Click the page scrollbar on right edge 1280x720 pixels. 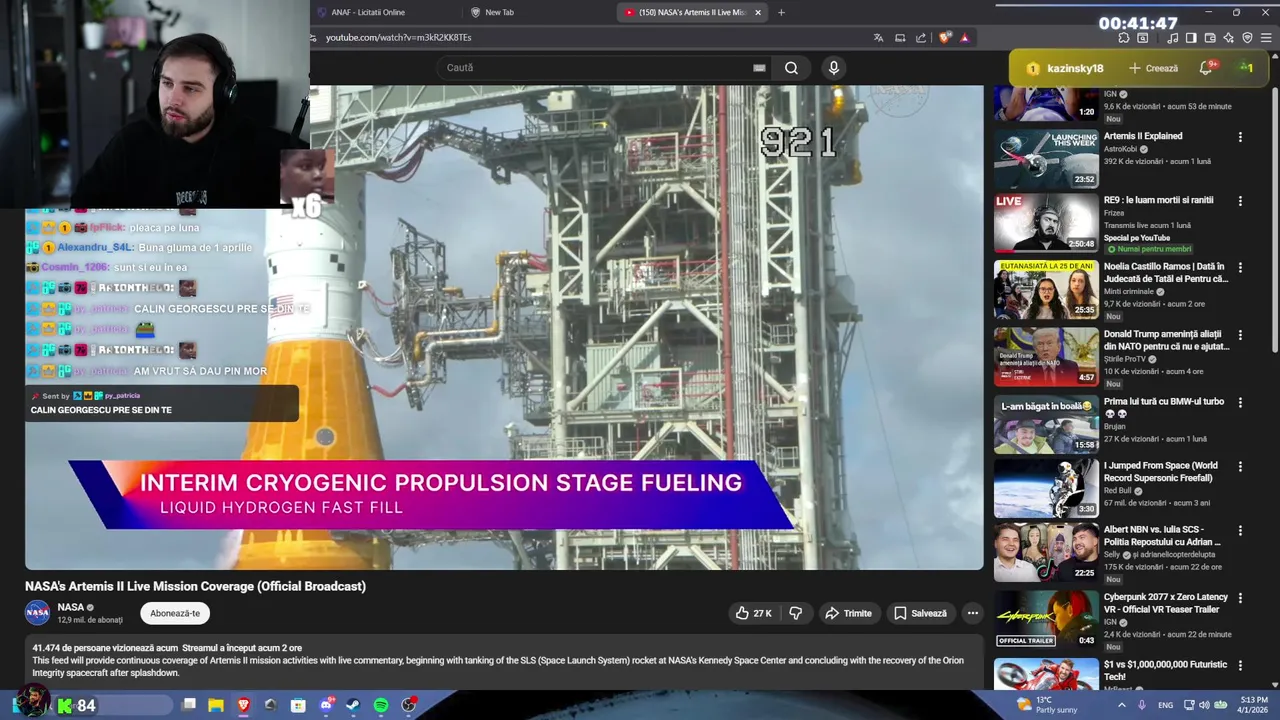(x=1274, y=220)
